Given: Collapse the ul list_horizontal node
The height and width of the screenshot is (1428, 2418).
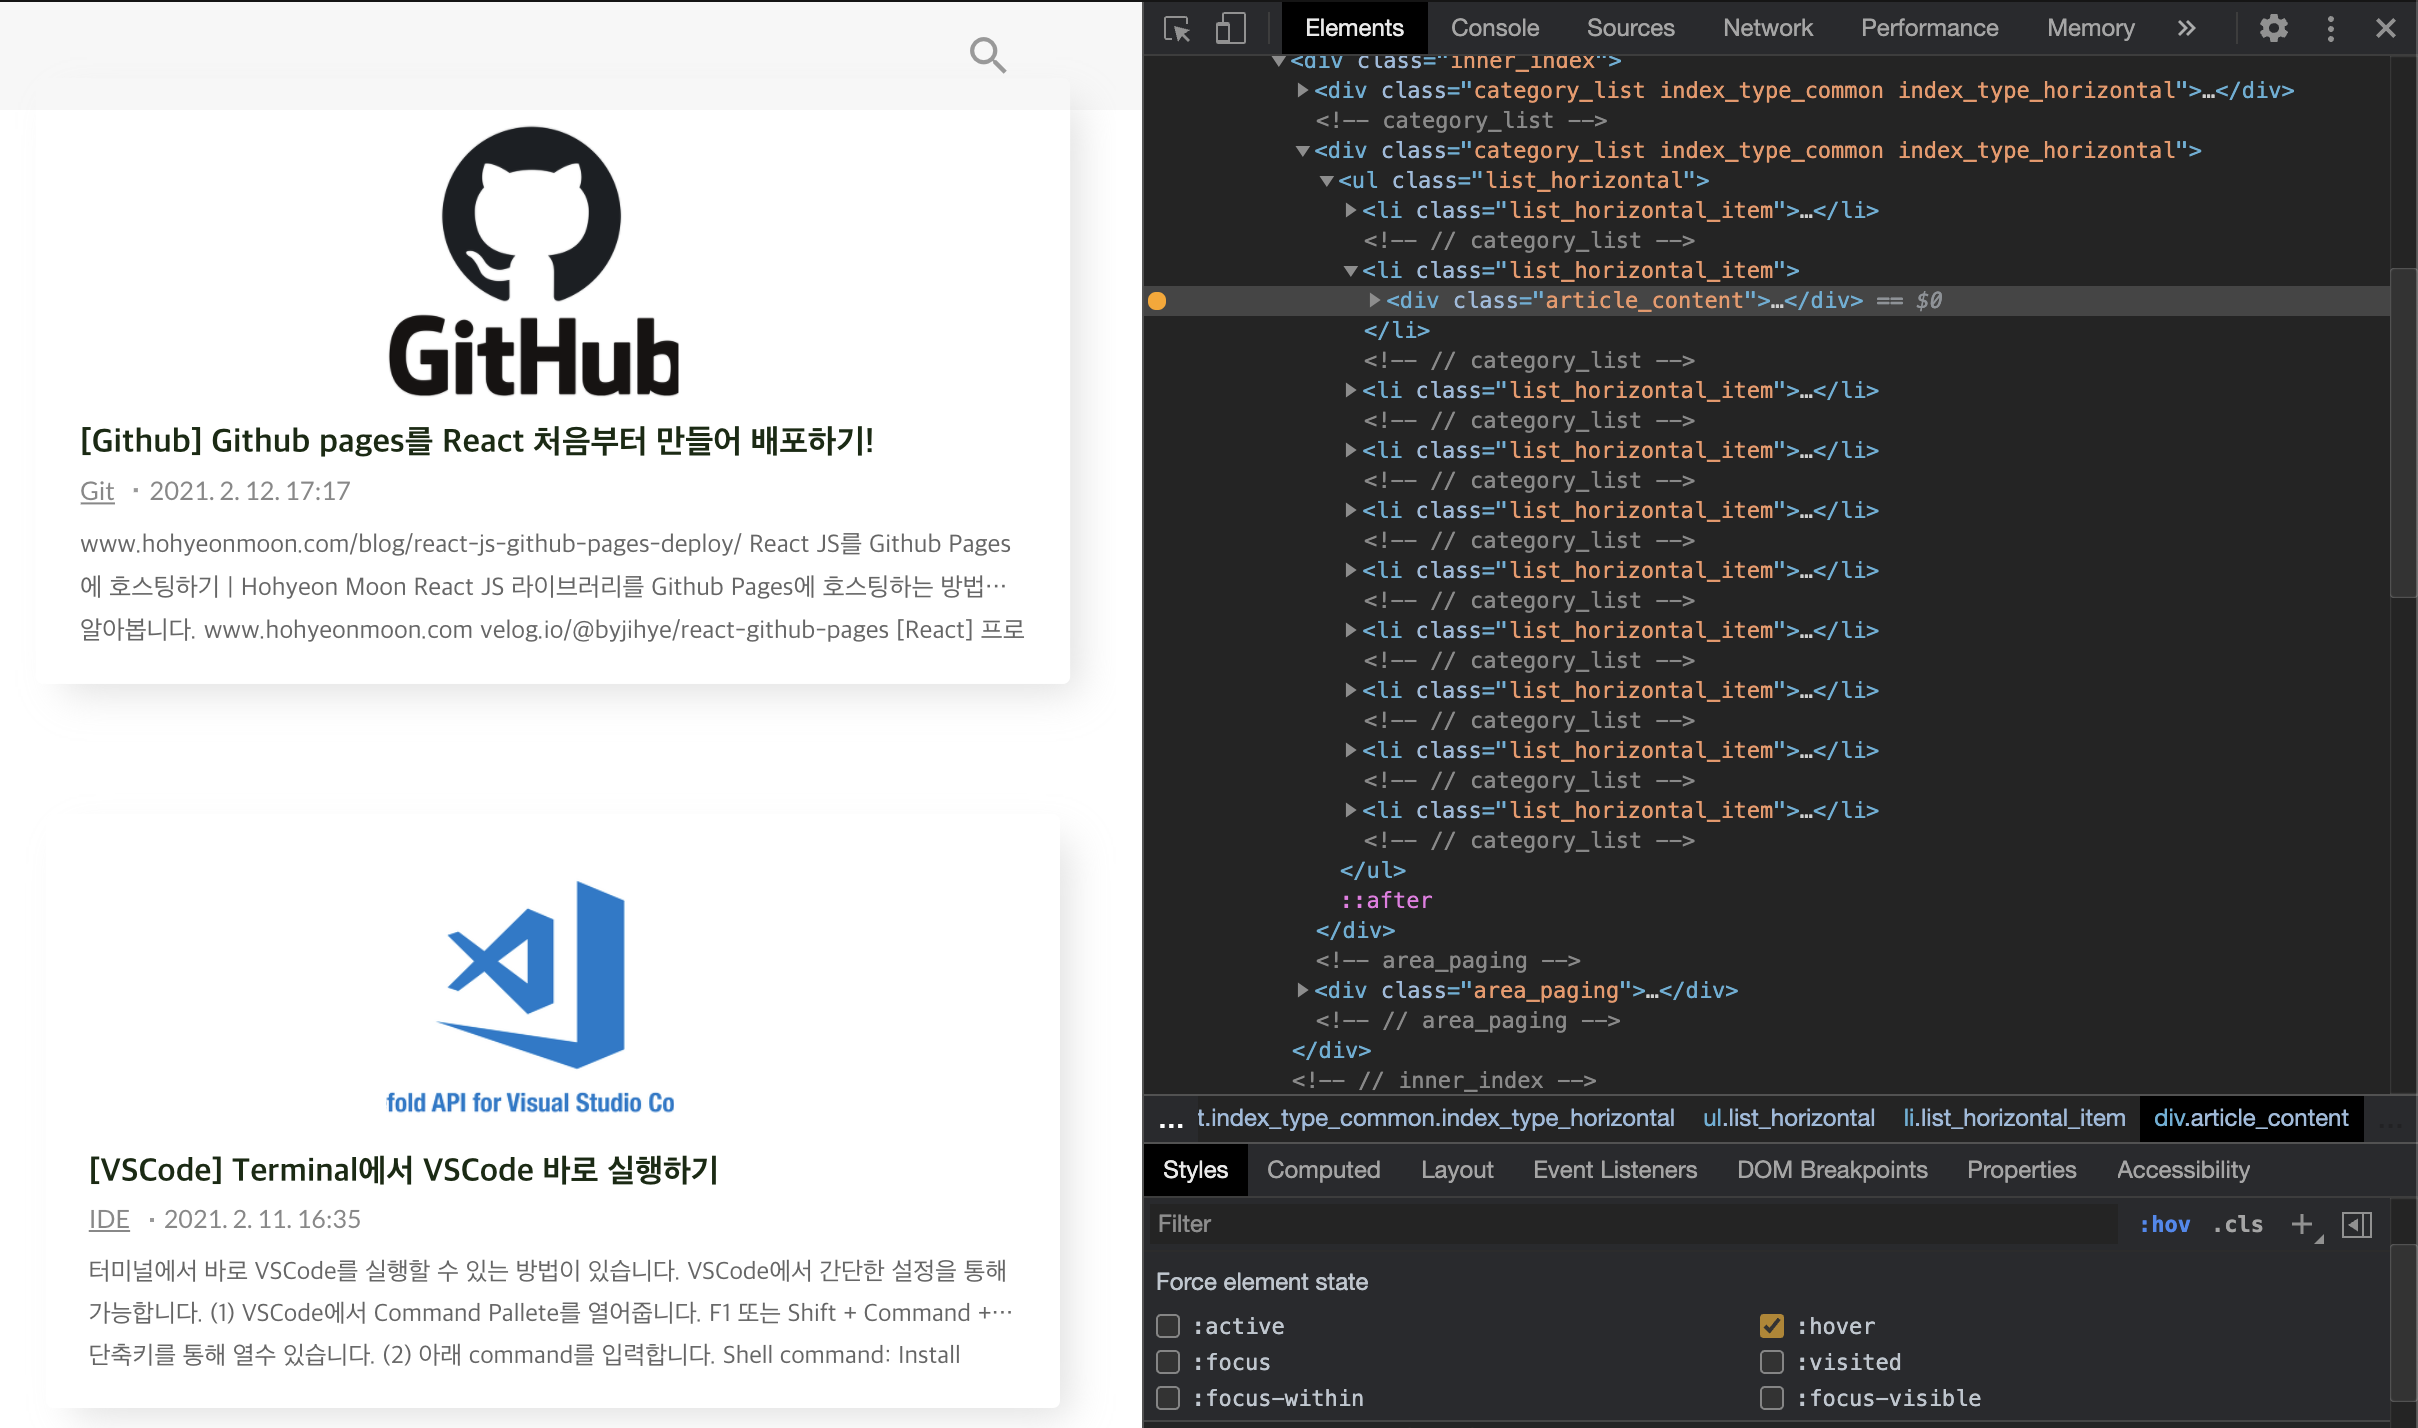Looking at the screenshot, I should [x=1326, y=181].
